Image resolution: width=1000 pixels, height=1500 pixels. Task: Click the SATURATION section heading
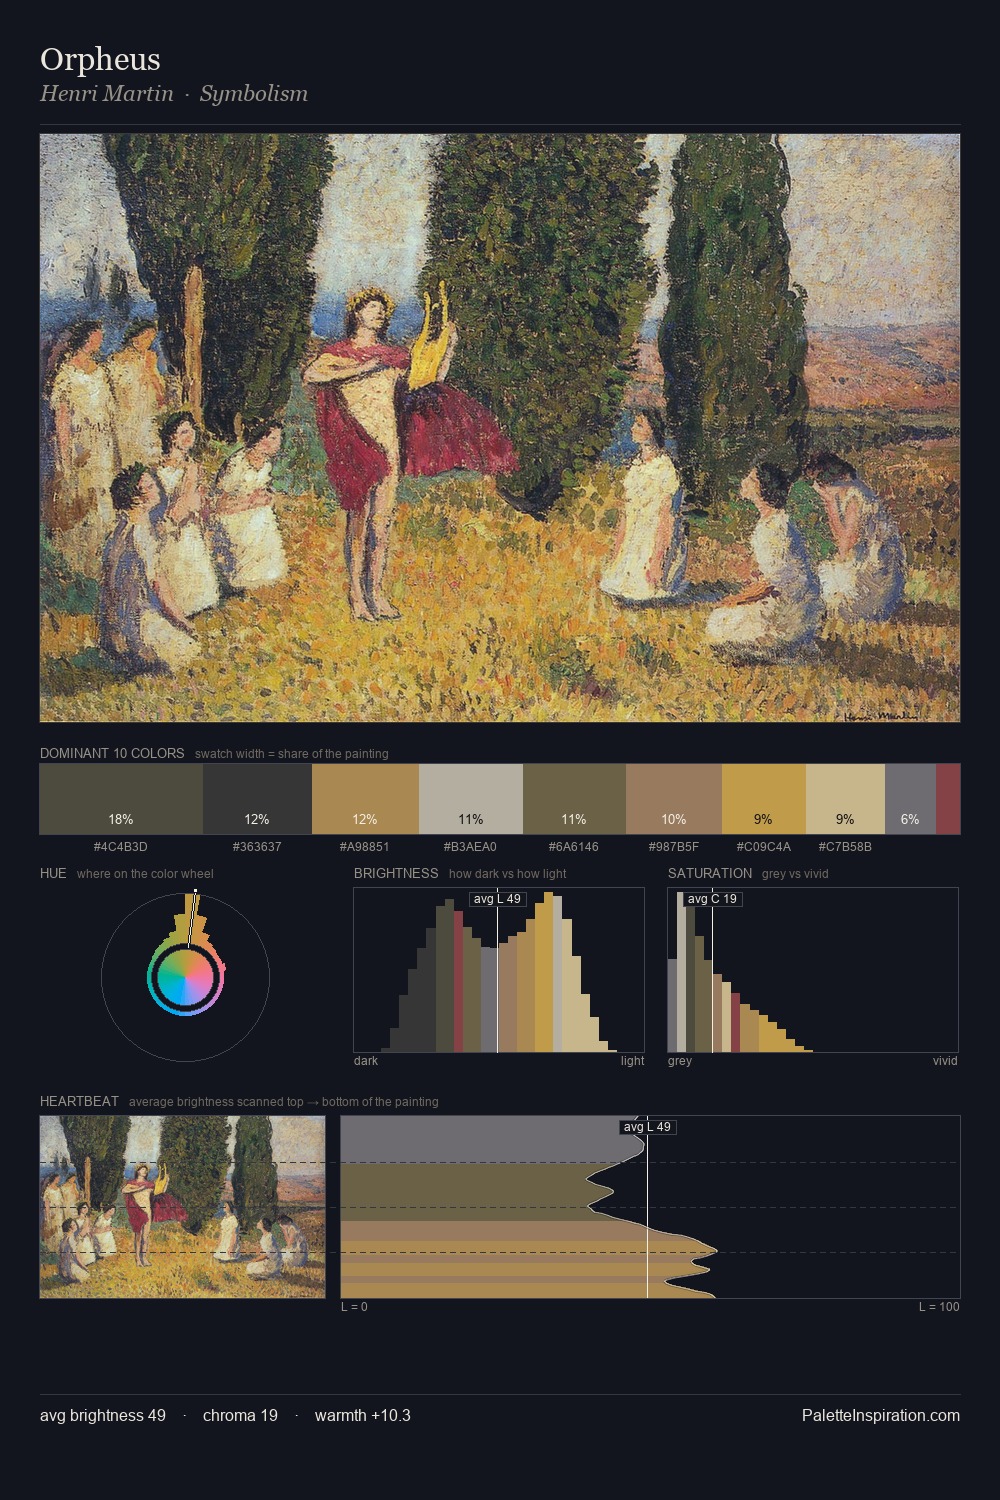(x=710, y=873)
